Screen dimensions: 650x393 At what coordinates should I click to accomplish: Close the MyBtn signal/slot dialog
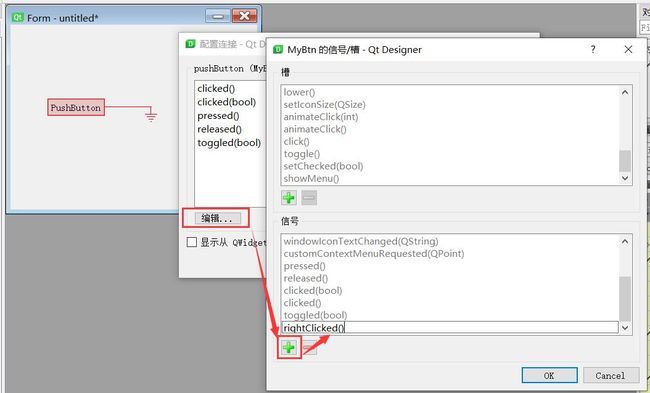point(628,49)
